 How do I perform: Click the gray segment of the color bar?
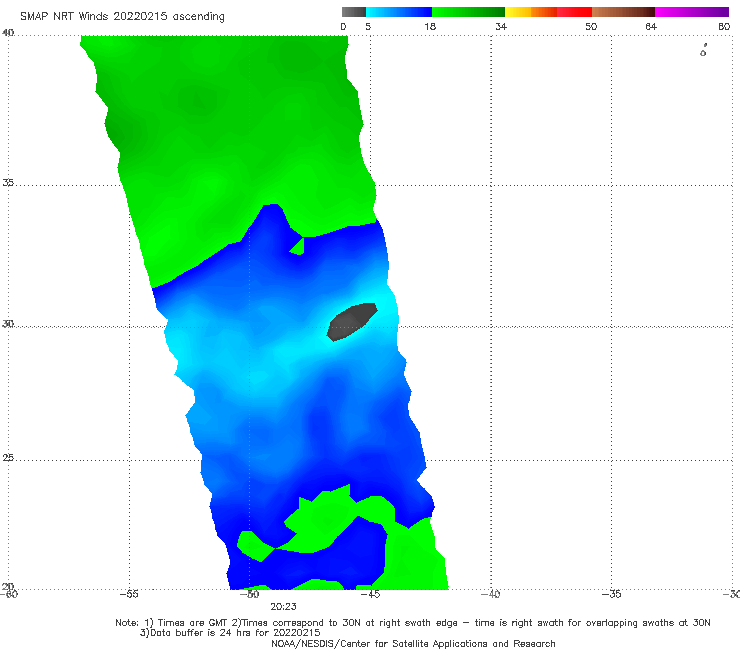coord(354,12)
